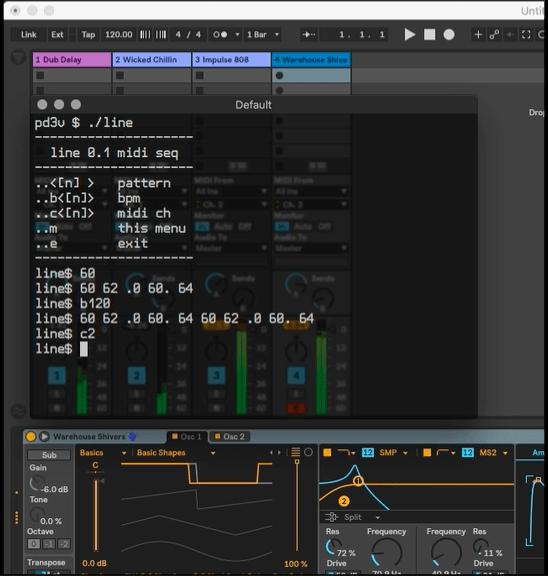Toggle Filter 2 orange activator square
Screen dimensions: 548x576
(x=427, y=453)
